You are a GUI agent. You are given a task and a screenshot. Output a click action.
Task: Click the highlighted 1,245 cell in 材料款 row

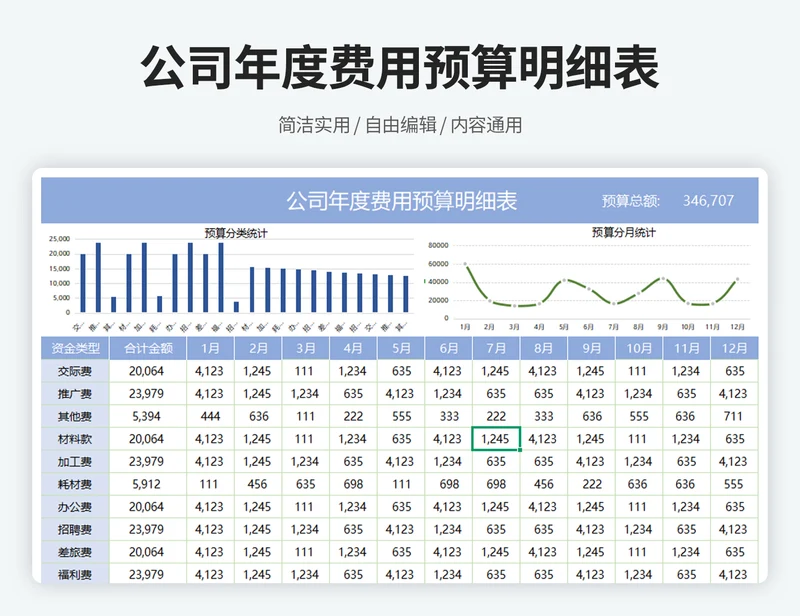pos(496,439)
